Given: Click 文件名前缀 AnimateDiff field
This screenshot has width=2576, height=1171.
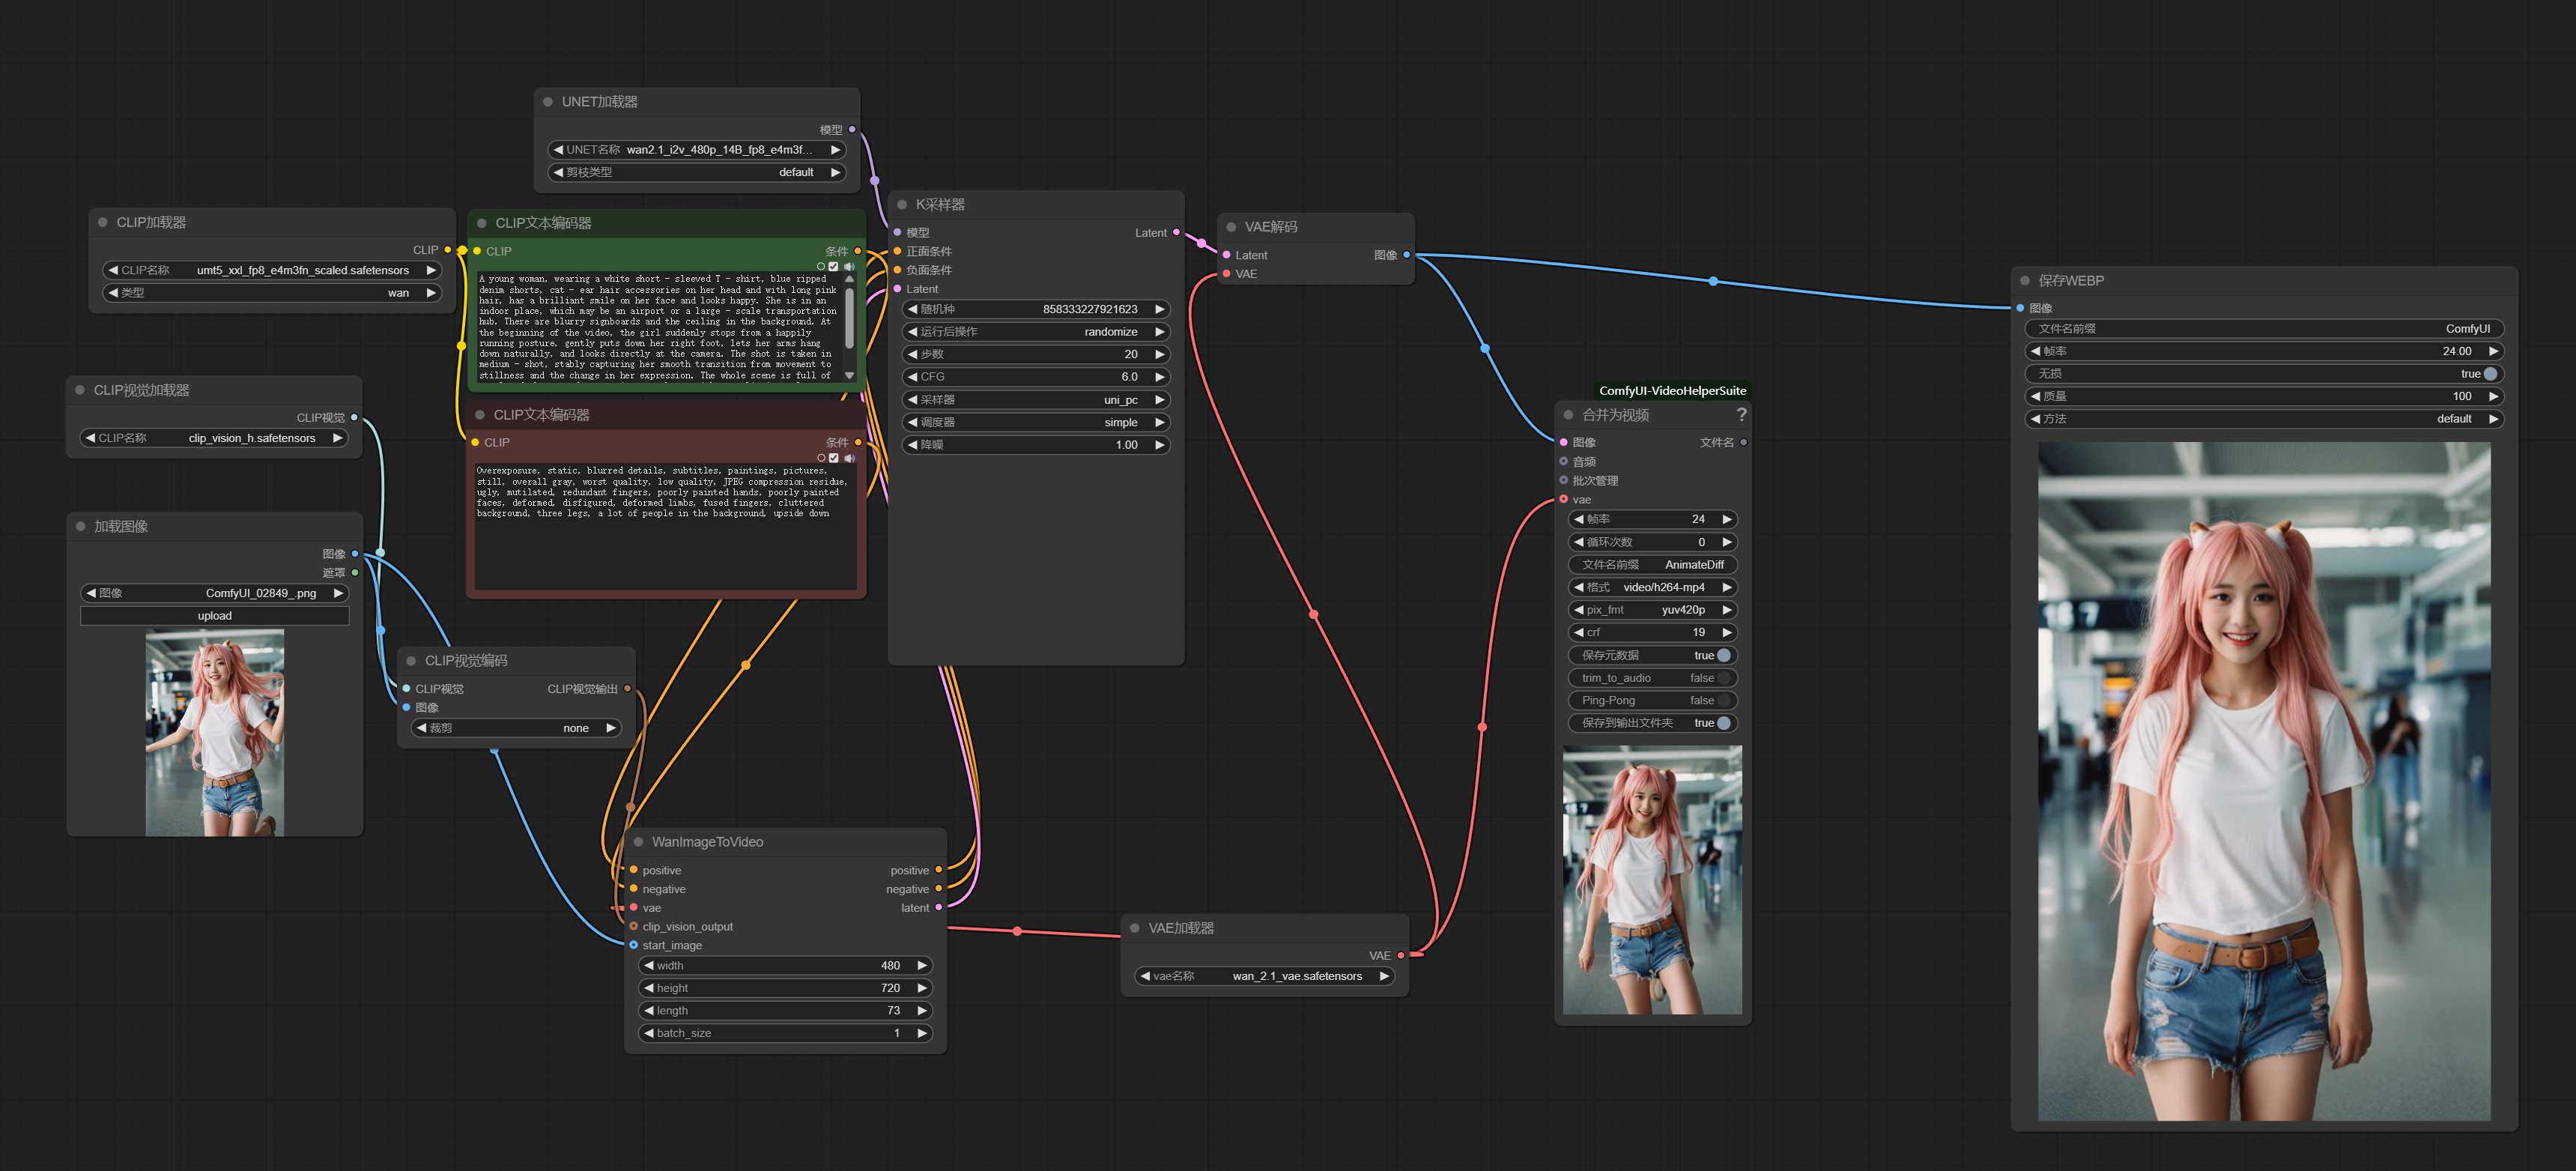Looking at the screenshot, I should [x=1651, y=565].
